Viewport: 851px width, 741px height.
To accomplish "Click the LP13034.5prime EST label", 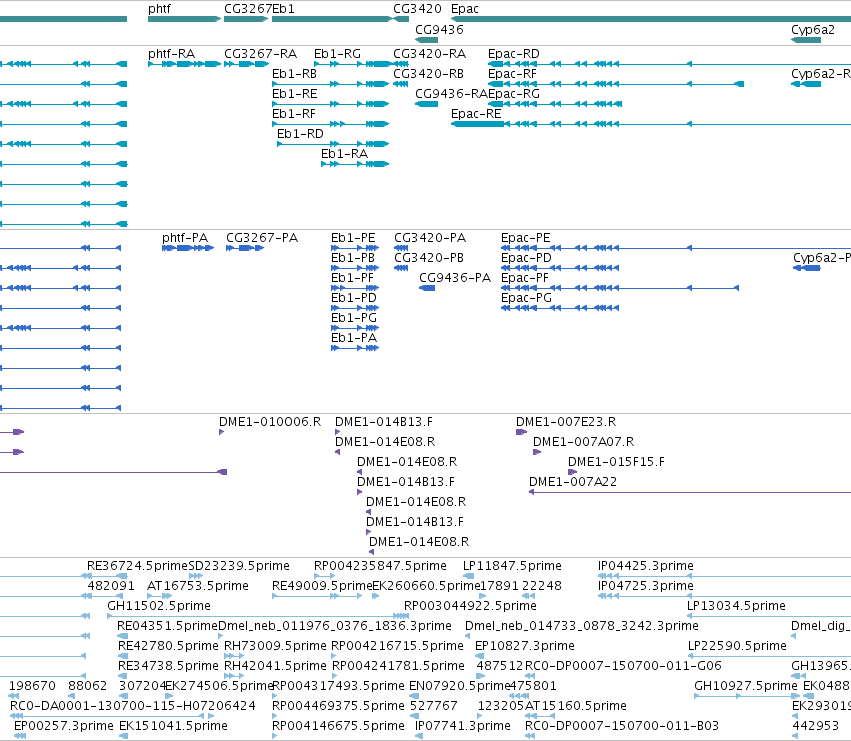I will (736, 606).
